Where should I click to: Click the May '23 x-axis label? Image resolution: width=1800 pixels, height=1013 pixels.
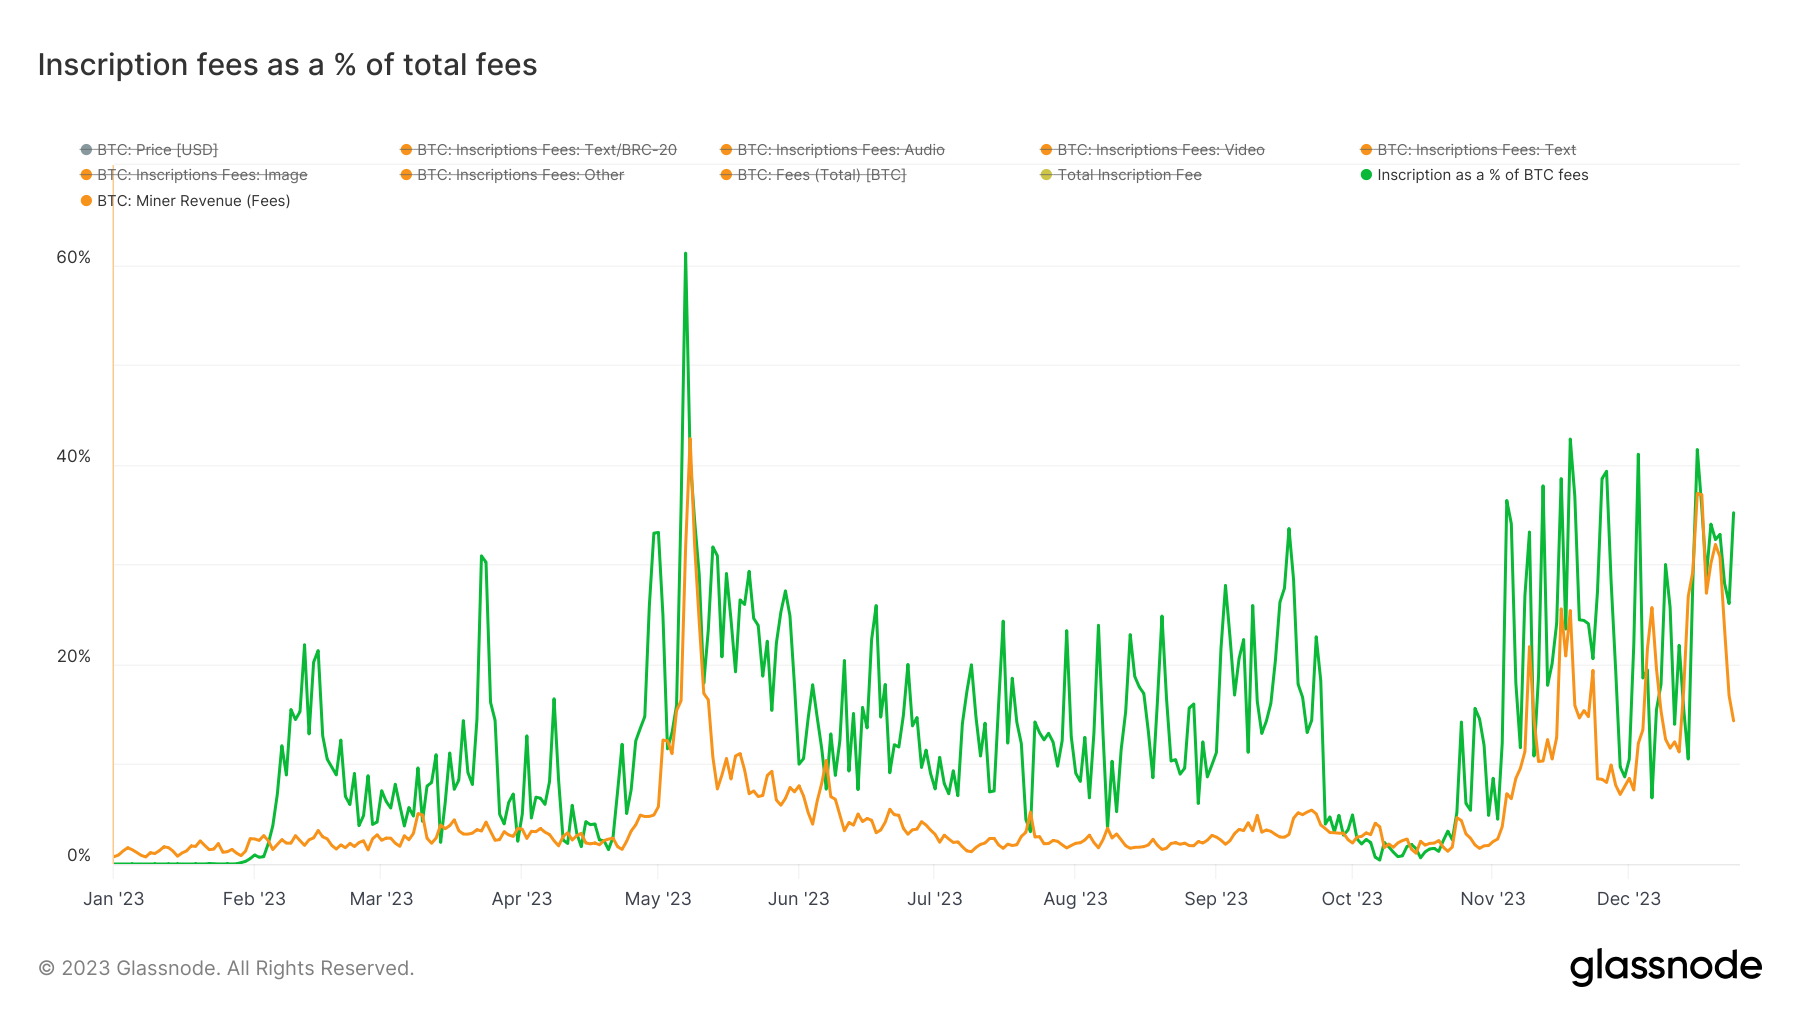pyautogui.click(x=658, y=899)
